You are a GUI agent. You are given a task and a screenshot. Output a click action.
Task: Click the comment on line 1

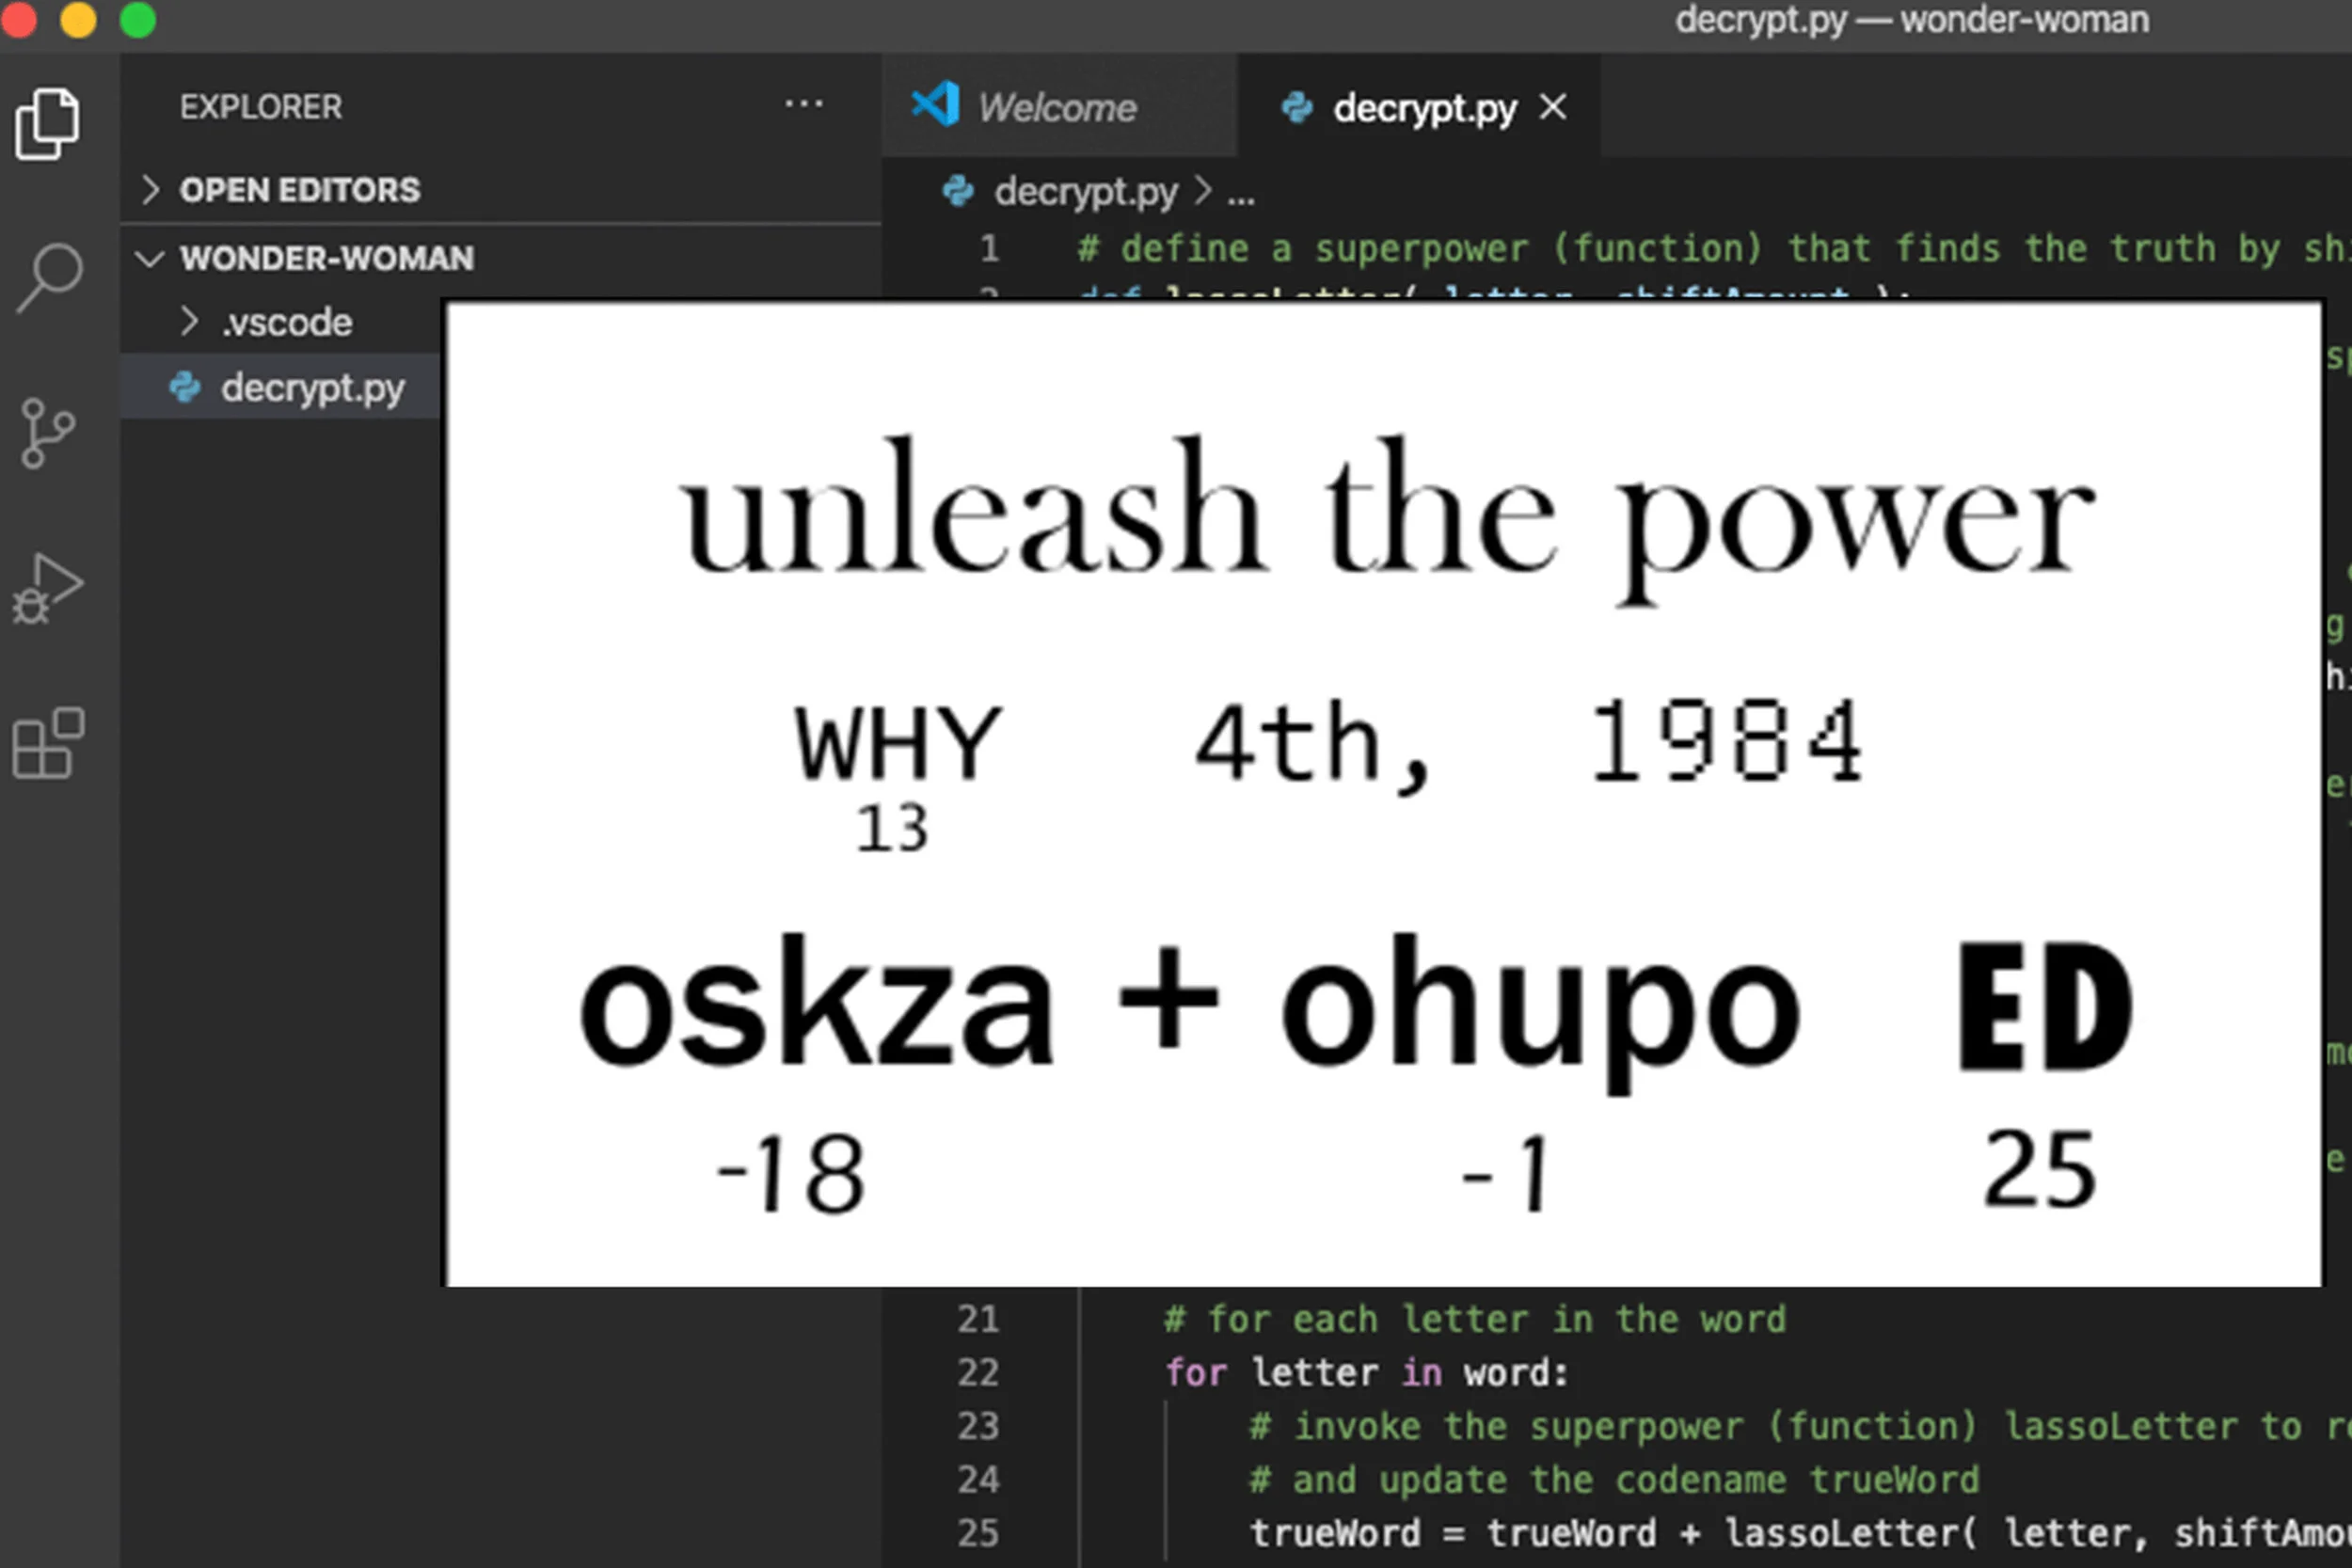coord(1714,249)
